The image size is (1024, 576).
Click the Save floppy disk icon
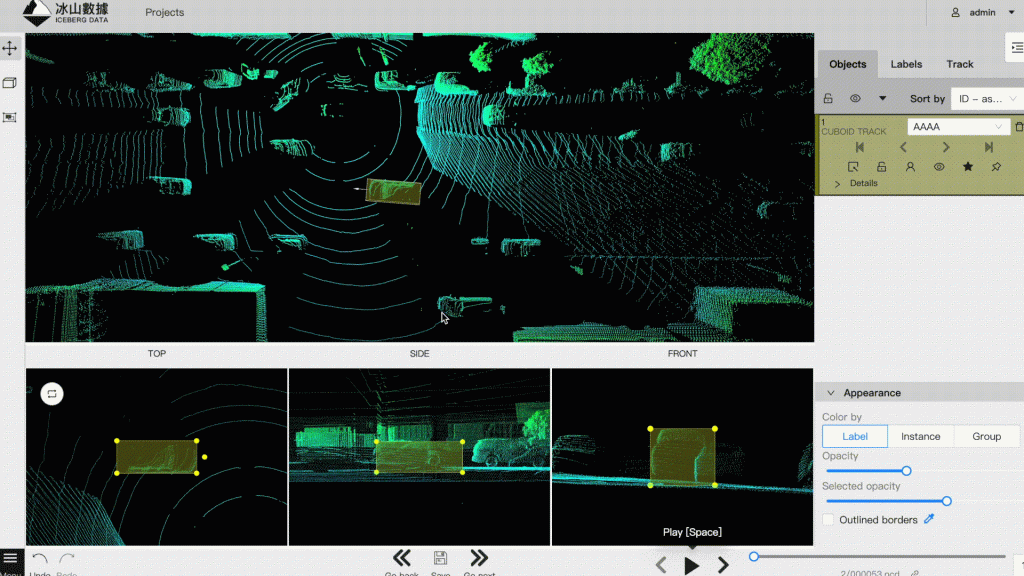[440, 558]
